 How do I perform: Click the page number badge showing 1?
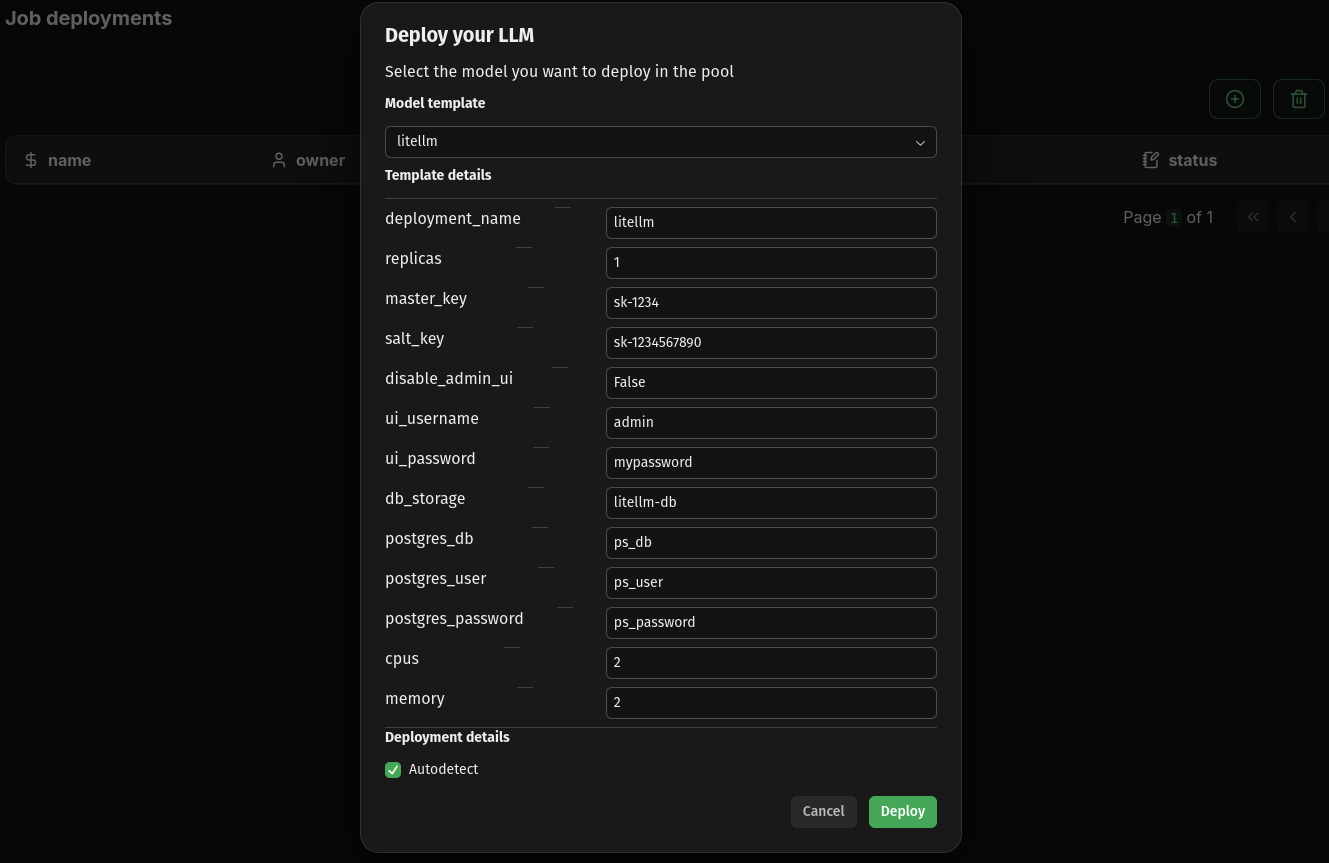point(1174,217)
